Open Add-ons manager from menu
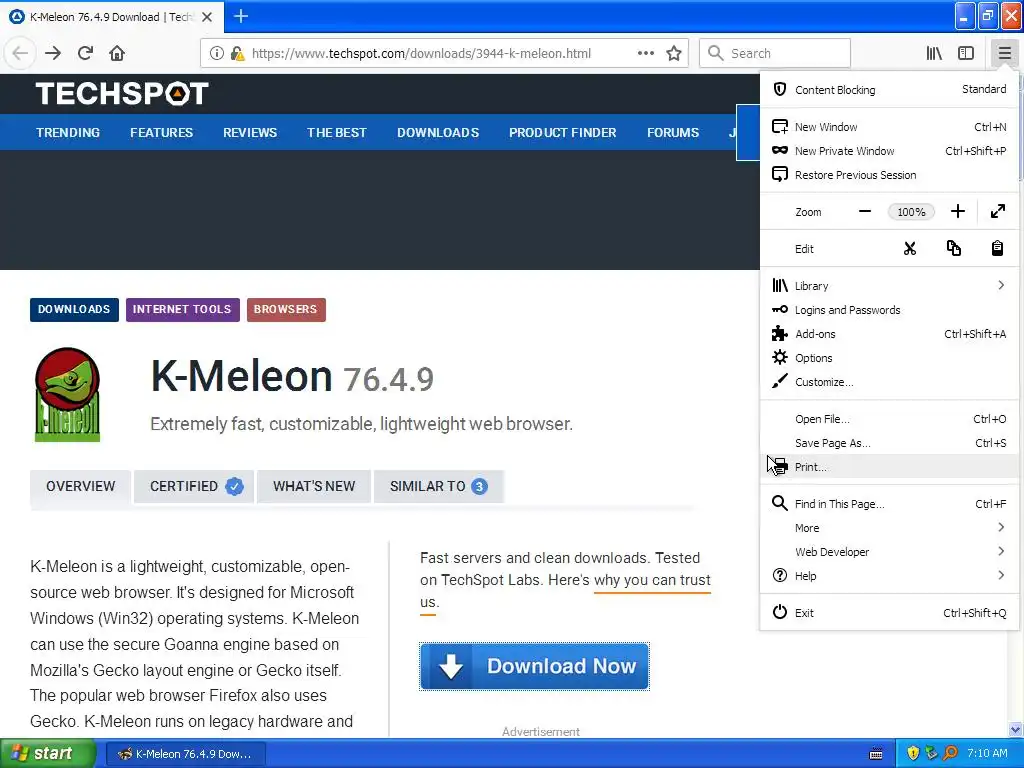This screenshot has height=768, width=1024. [889, 334]
